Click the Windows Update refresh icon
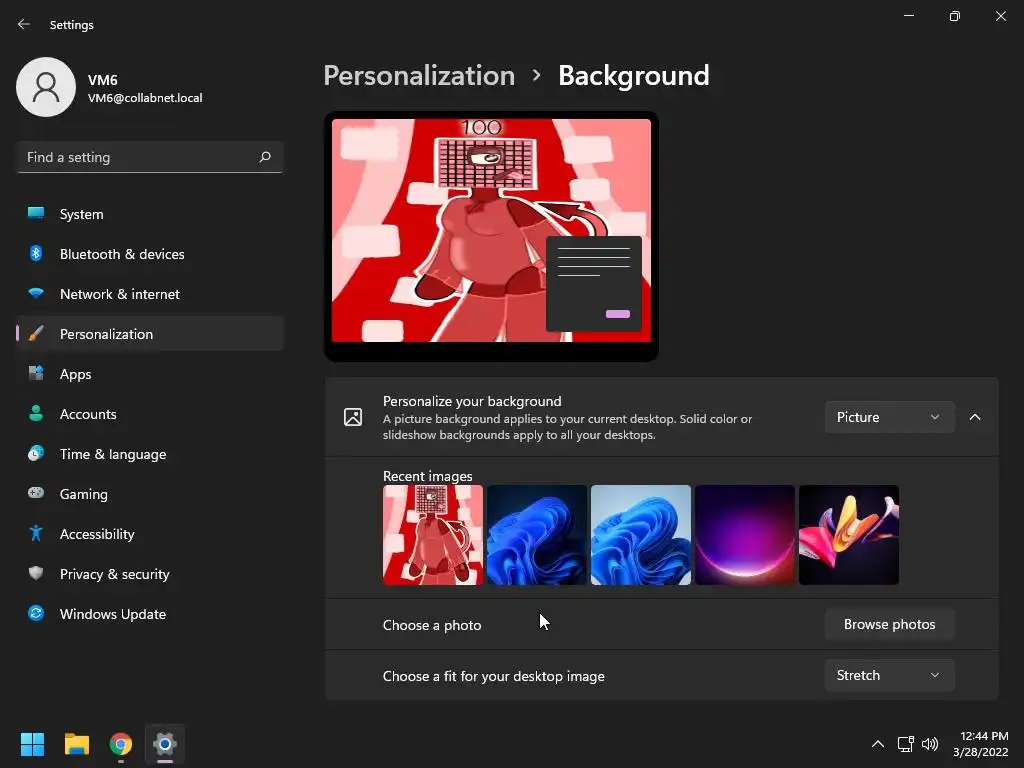The width and height of the screenshot is (1024, 768). (x=36, y=613)
